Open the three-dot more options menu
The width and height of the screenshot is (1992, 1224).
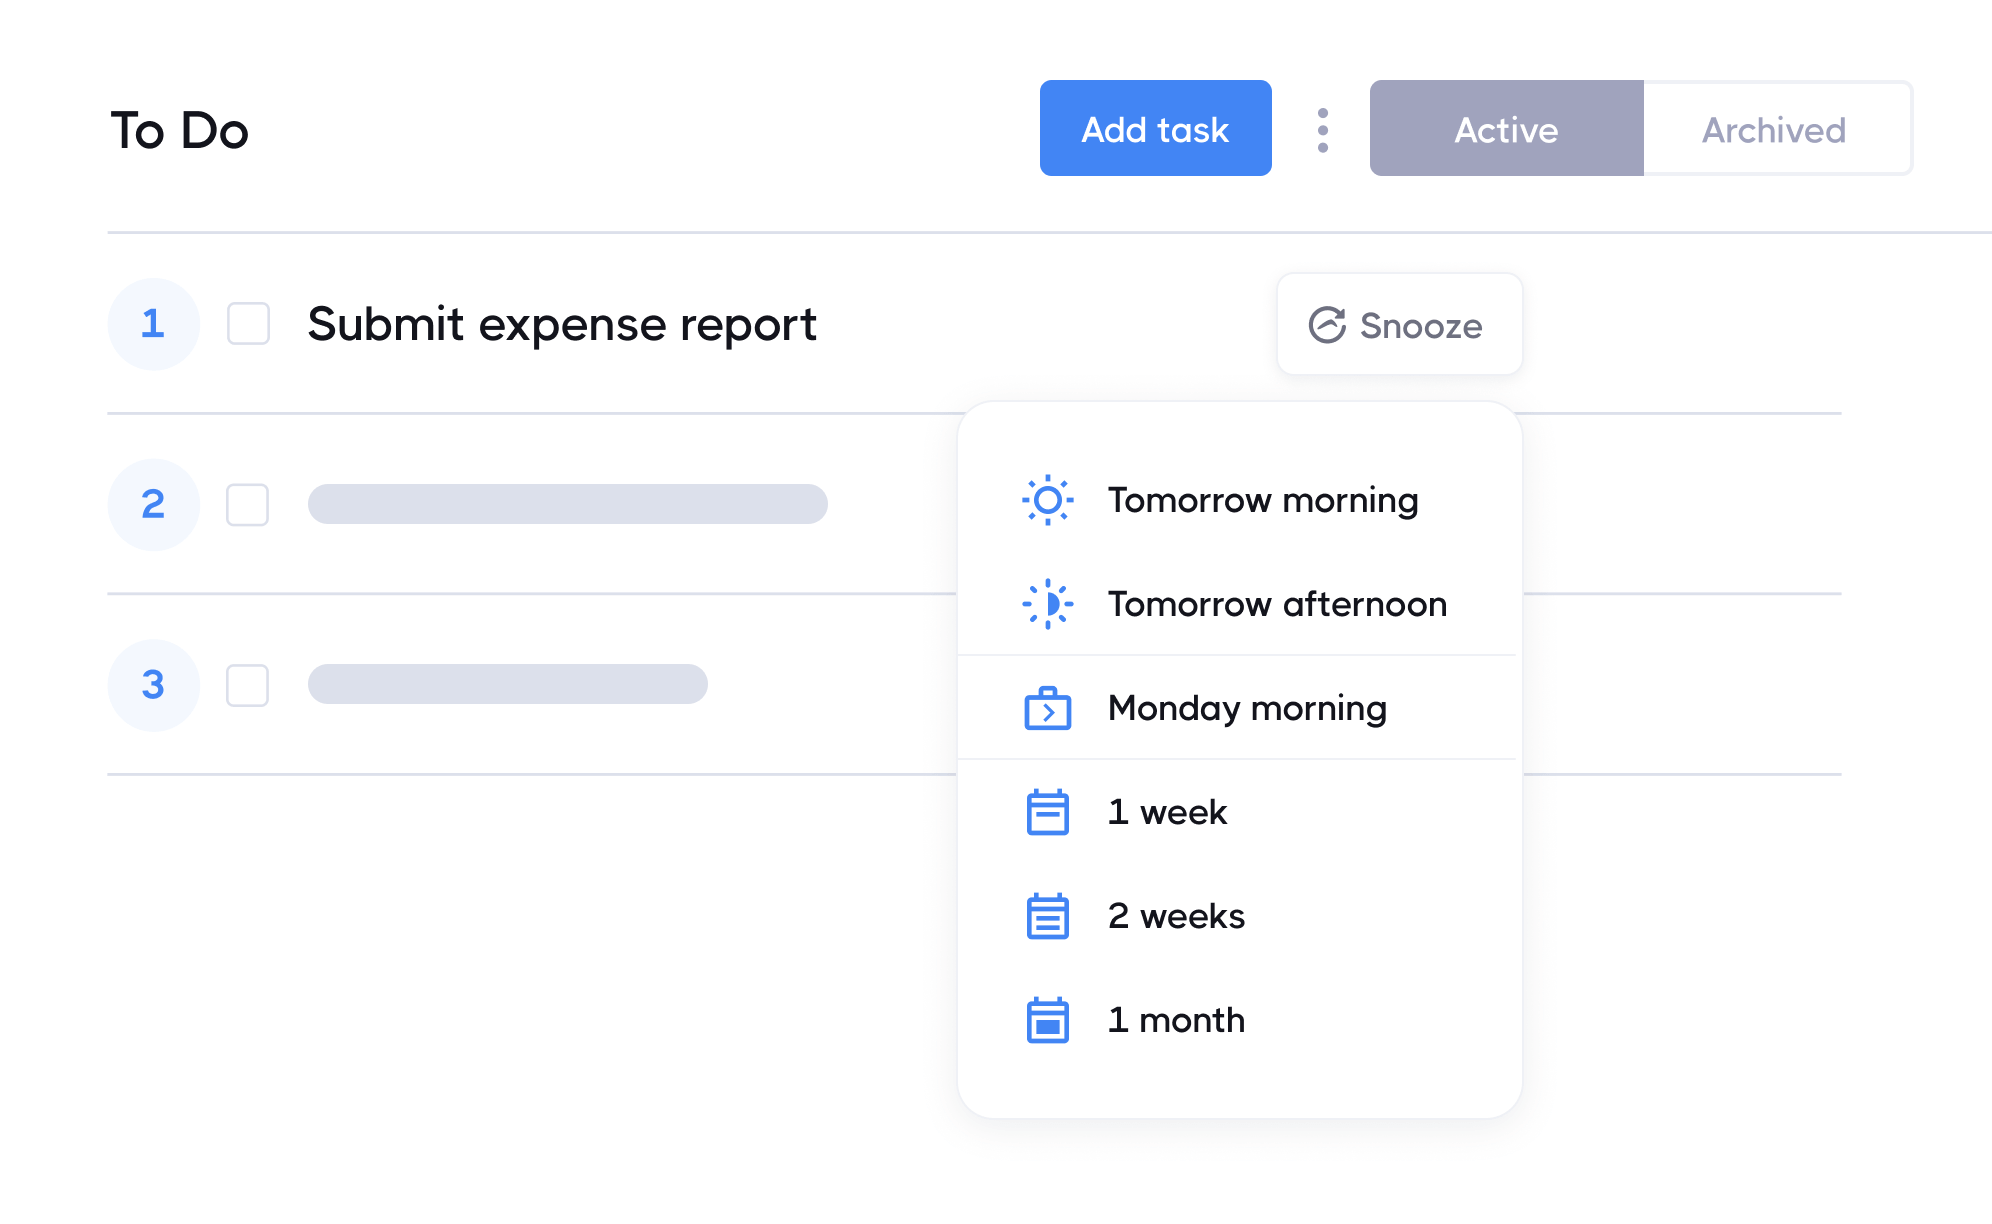(x=1322, y=130)
